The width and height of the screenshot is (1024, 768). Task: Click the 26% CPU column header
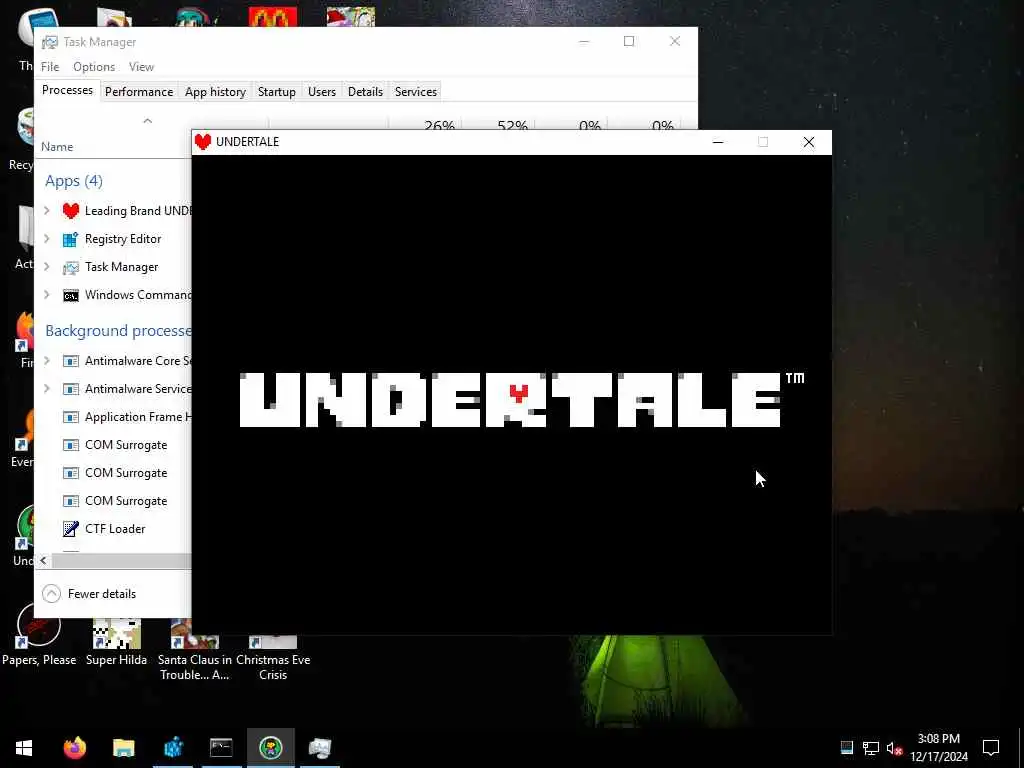click(x=439, y=125)
